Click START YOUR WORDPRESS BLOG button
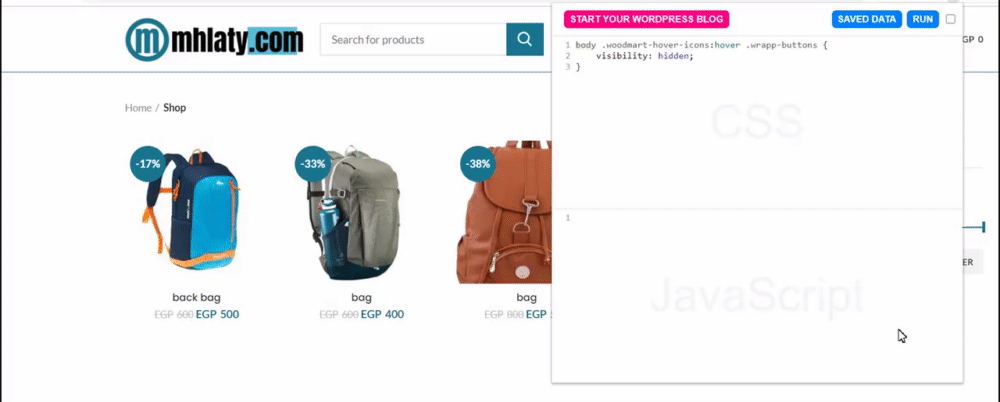The height and width of the screenshot is (402, 1000). pos(646,19)
